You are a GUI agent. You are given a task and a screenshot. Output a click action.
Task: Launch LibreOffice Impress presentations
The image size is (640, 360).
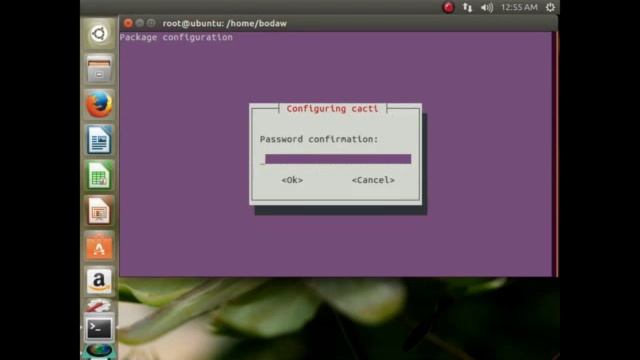pos(99,211)
